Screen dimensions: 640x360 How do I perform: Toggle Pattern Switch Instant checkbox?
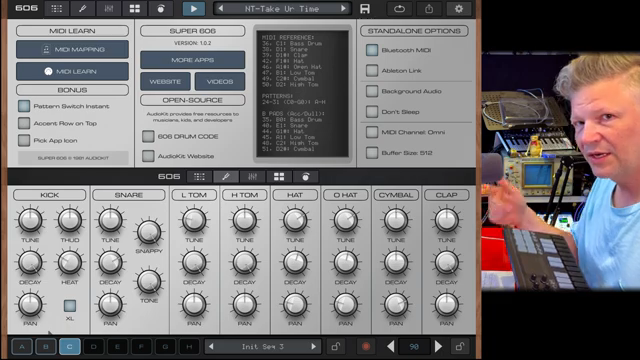pyautogui.click(x=24, y=106)
